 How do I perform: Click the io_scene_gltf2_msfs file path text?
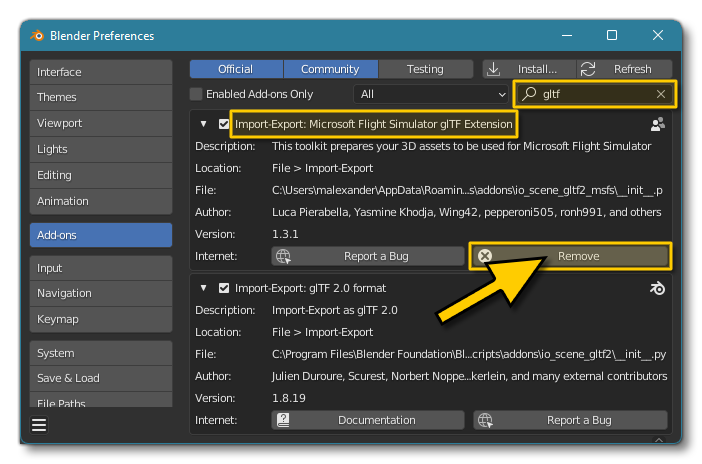(x=467, y=190)
